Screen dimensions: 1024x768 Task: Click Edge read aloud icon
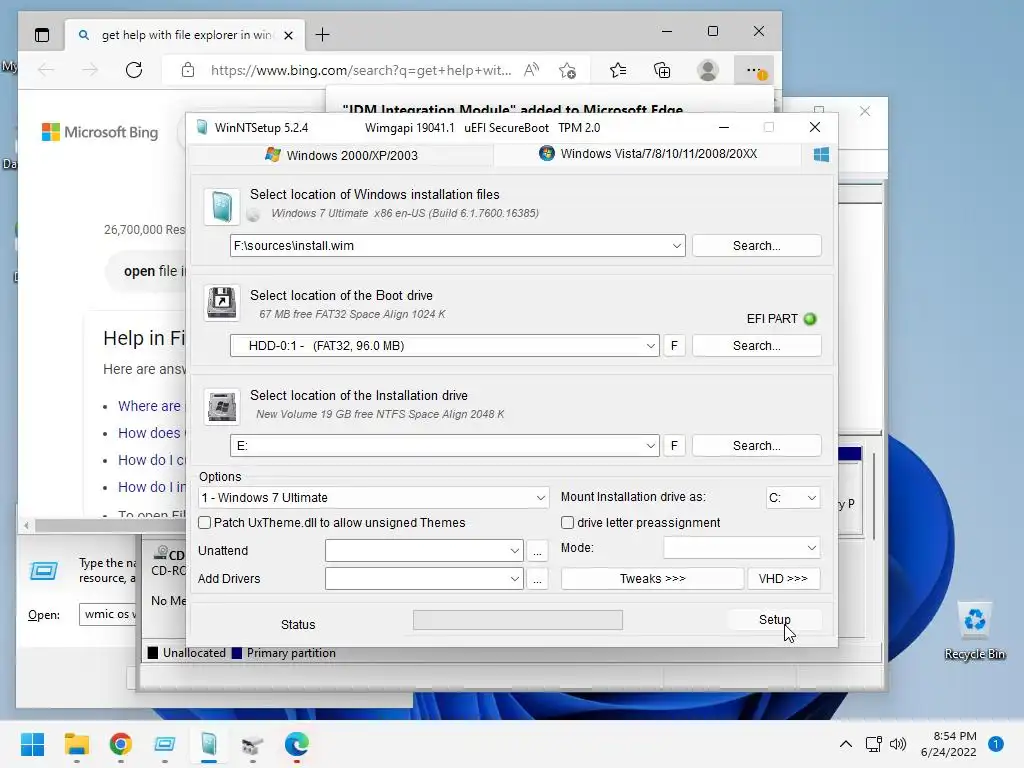[532, 70]
